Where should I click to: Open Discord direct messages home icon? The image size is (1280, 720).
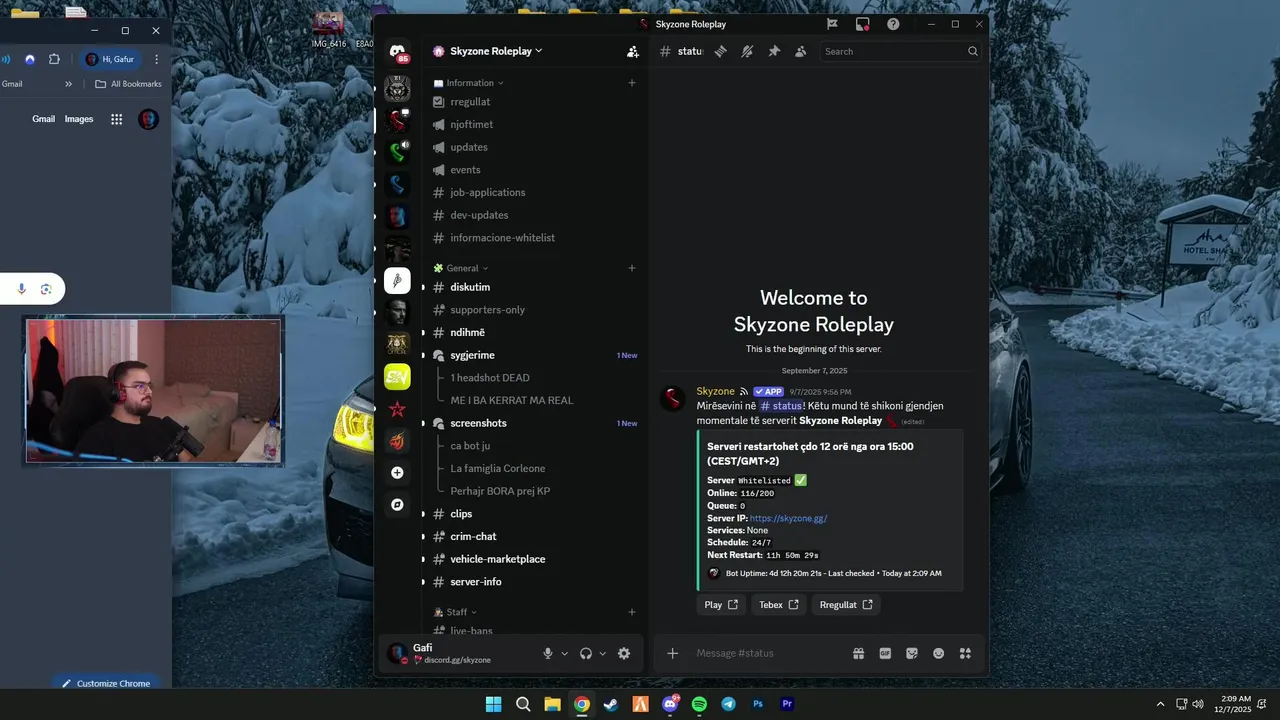click(397, 52)
